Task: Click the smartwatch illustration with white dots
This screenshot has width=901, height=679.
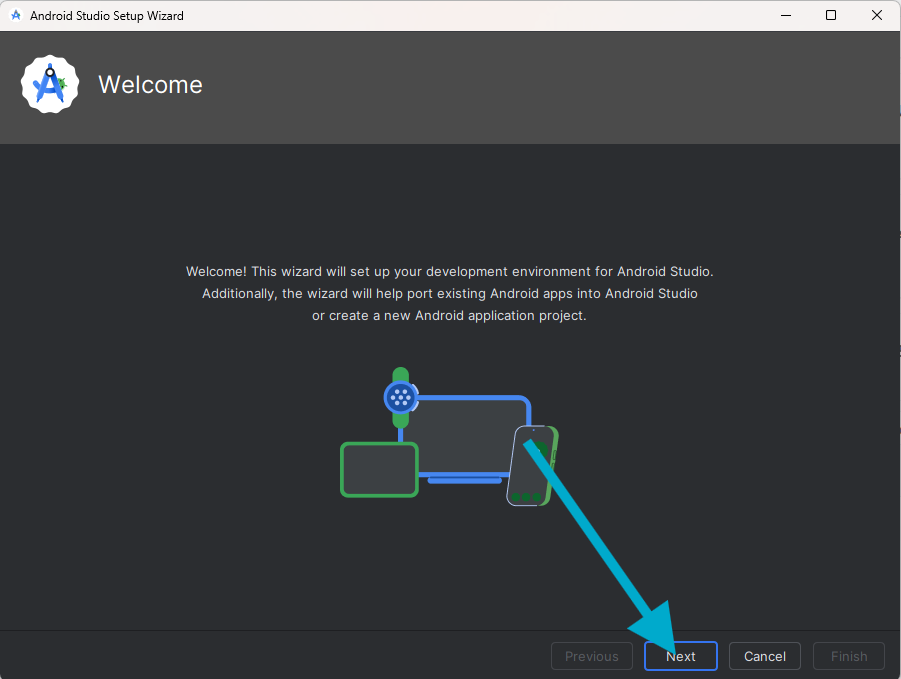Action: point(400,397)
